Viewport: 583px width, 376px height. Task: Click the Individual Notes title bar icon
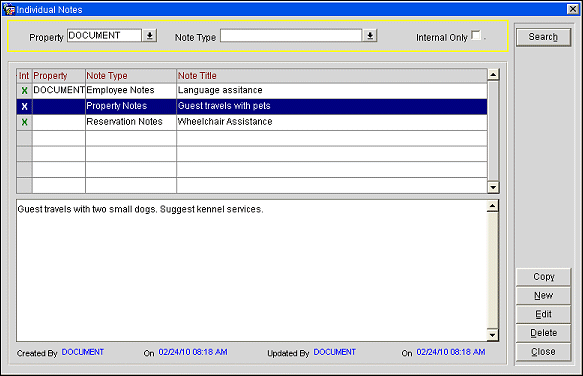pos(9,9)
